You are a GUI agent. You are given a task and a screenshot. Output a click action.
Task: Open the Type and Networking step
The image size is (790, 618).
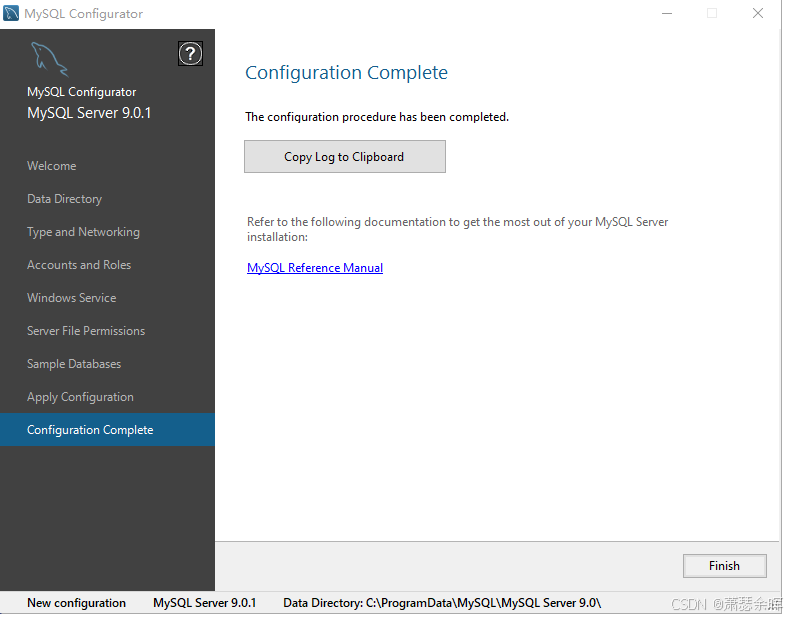[83, 232]
